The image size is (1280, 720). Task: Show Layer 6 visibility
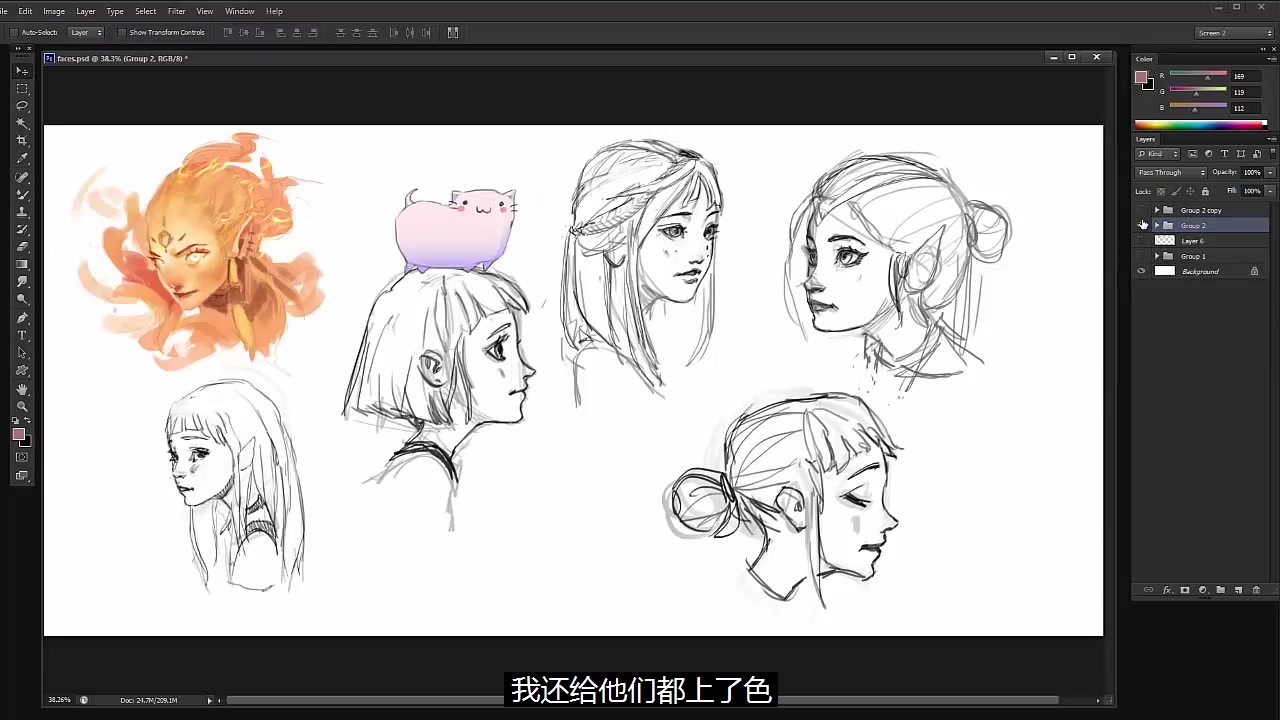point(1141,241)
